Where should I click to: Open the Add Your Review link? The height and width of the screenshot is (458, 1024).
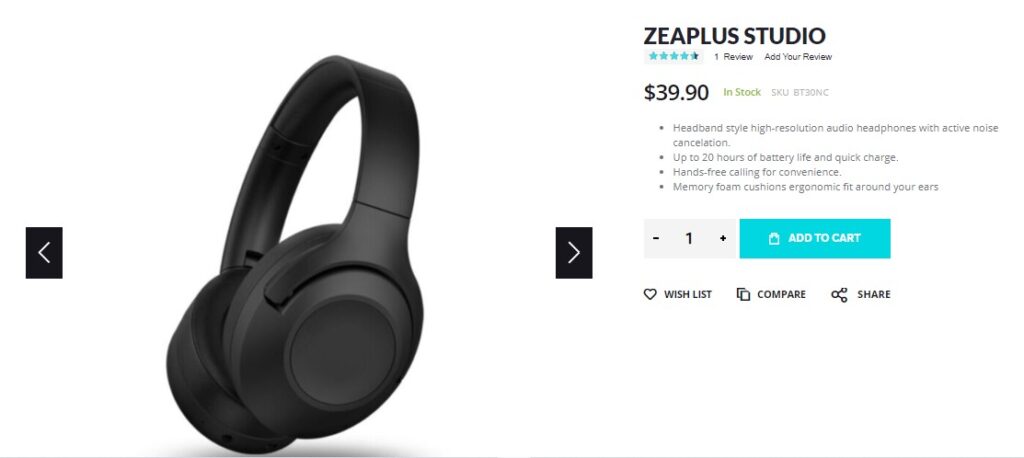coord(798,57)
